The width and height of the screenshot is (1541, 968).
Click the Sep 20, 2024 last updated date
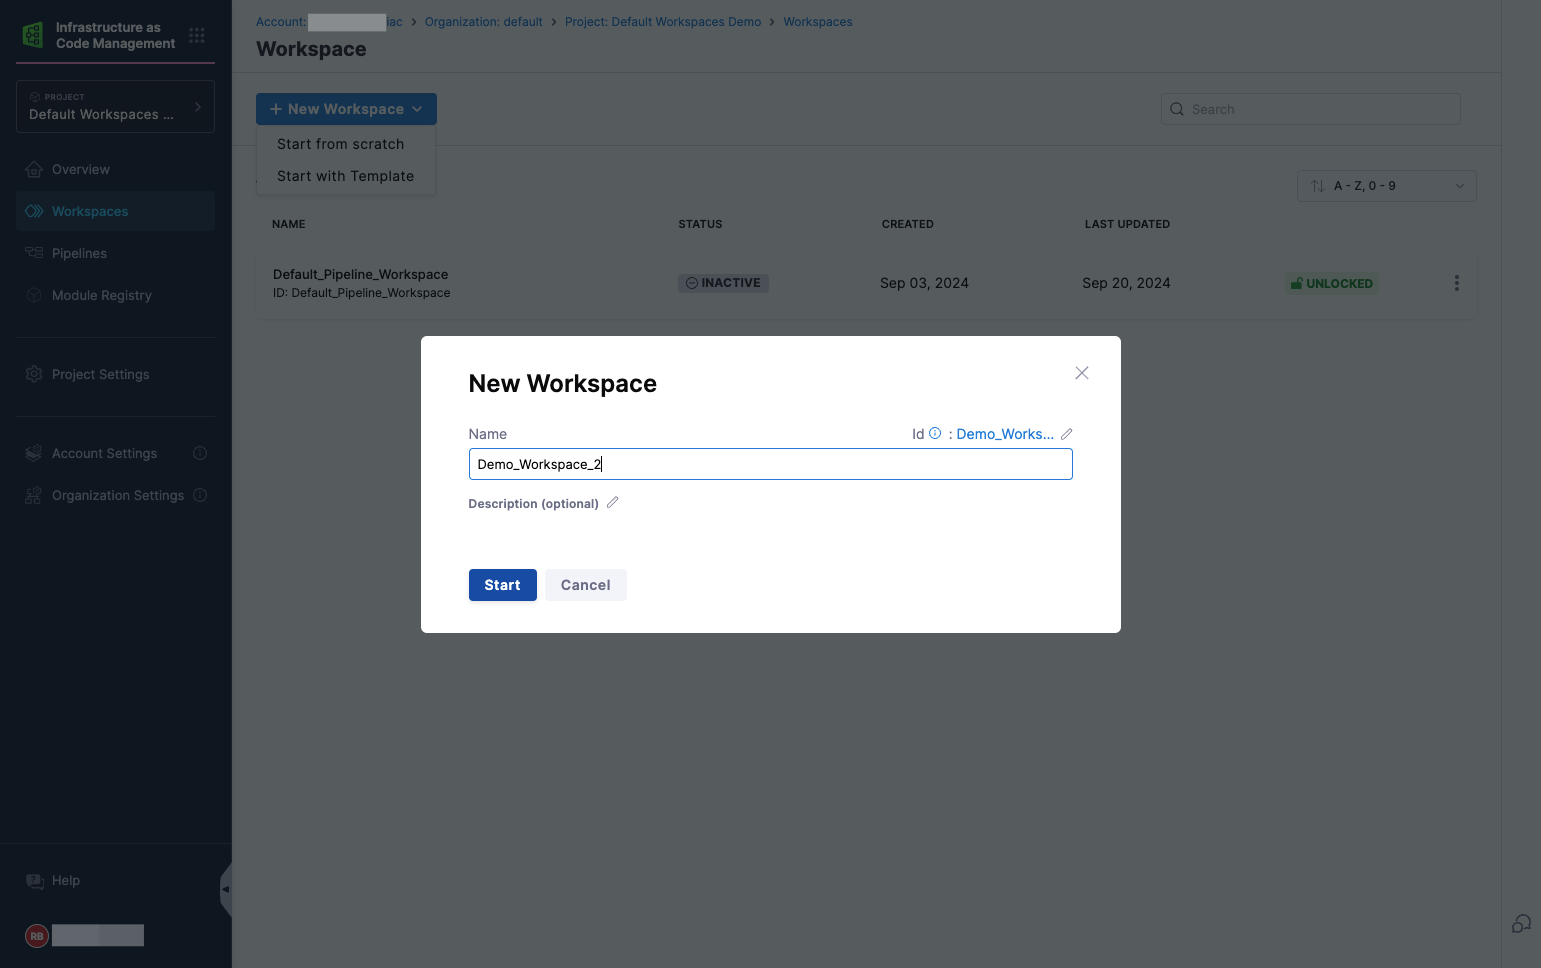pos(1126,283)
